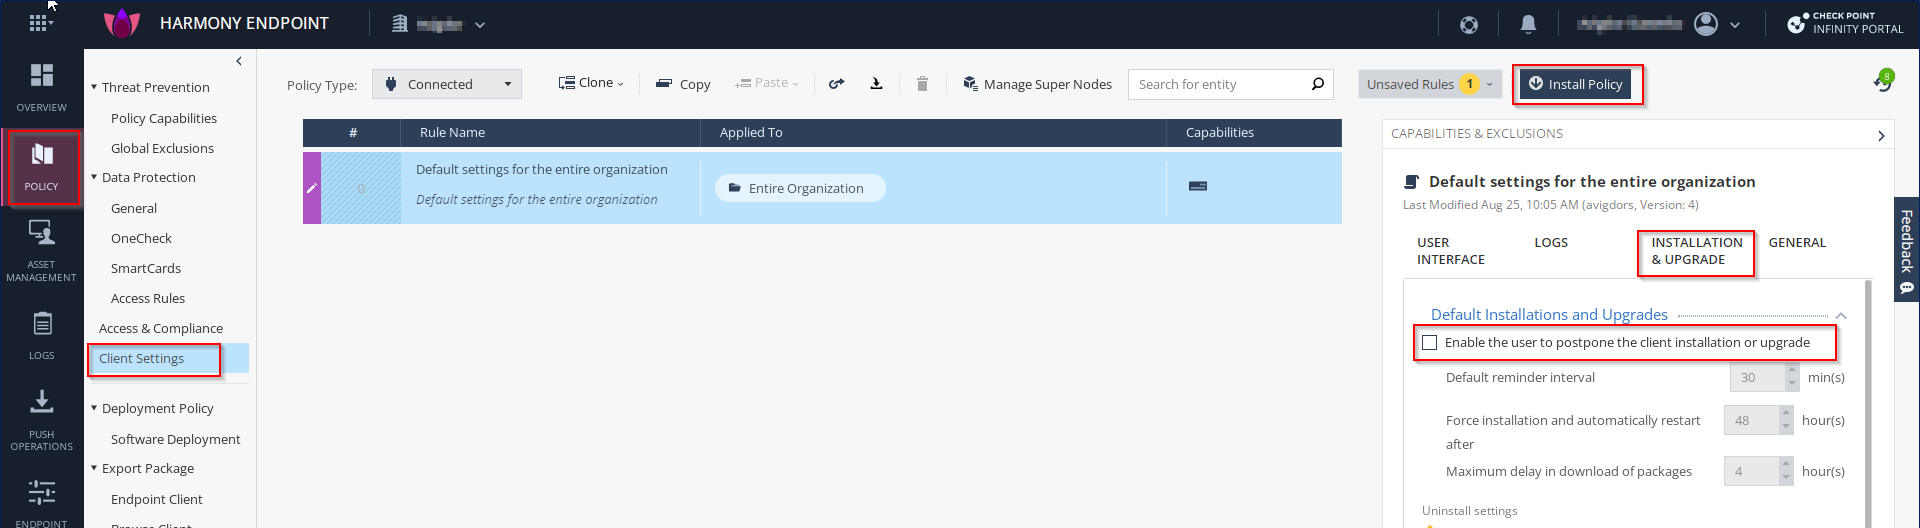Enable user to postpone client installation checkbox
Screen dimensions: 1920x528
coord(1430,343)
